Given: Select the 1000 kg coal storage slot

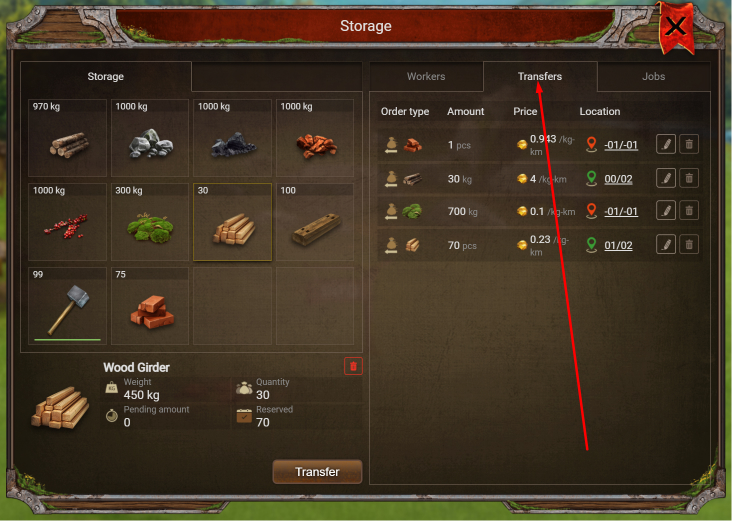Looking at the screenshot, I should [x=232, y=138].
